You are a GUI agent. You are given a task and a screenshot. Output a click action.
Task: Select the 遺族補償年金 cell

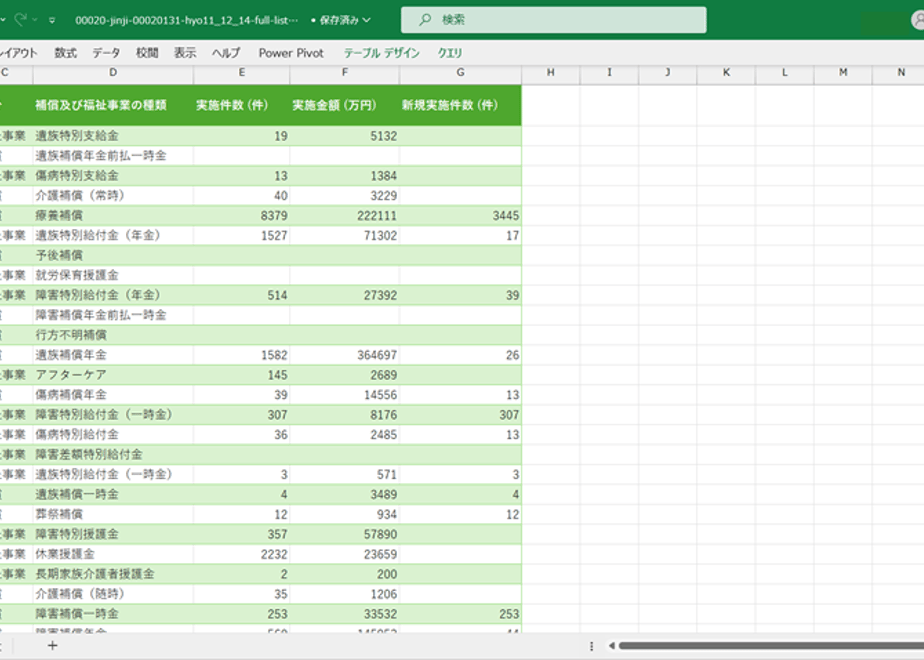pos(113,355)
